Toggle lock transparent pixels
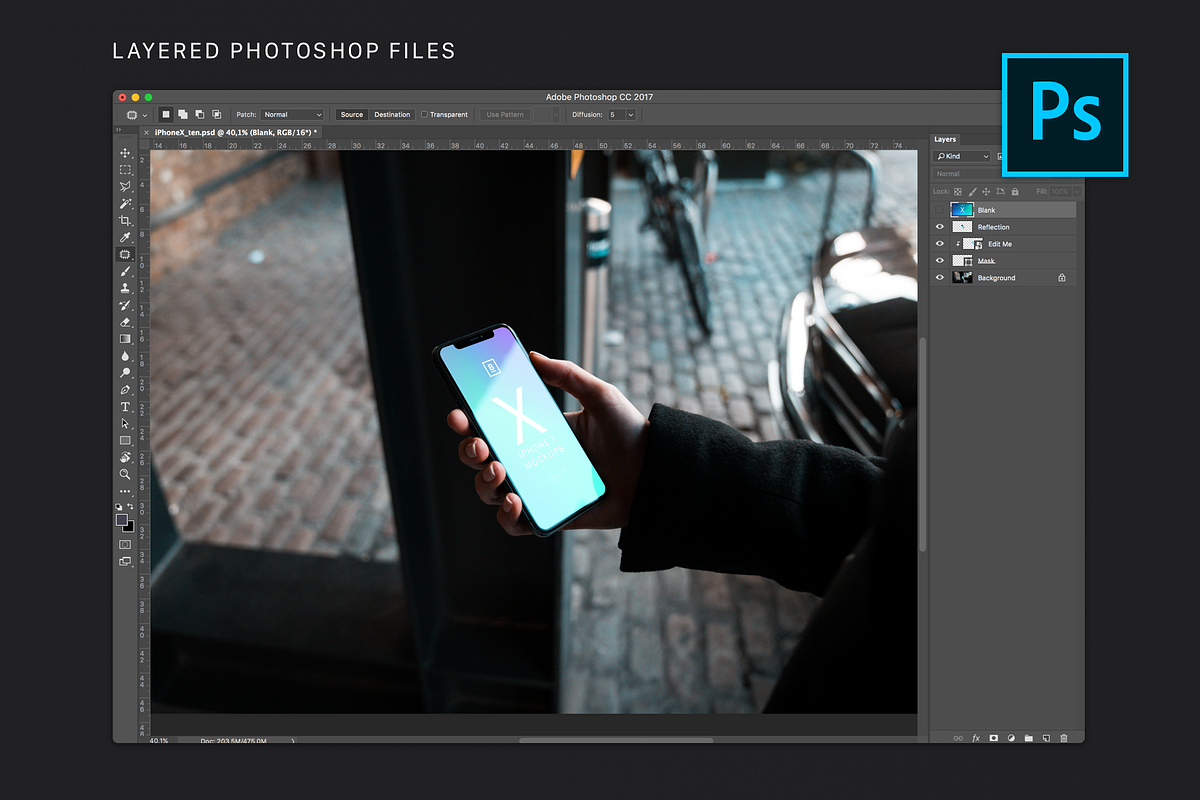 point(958,191)
